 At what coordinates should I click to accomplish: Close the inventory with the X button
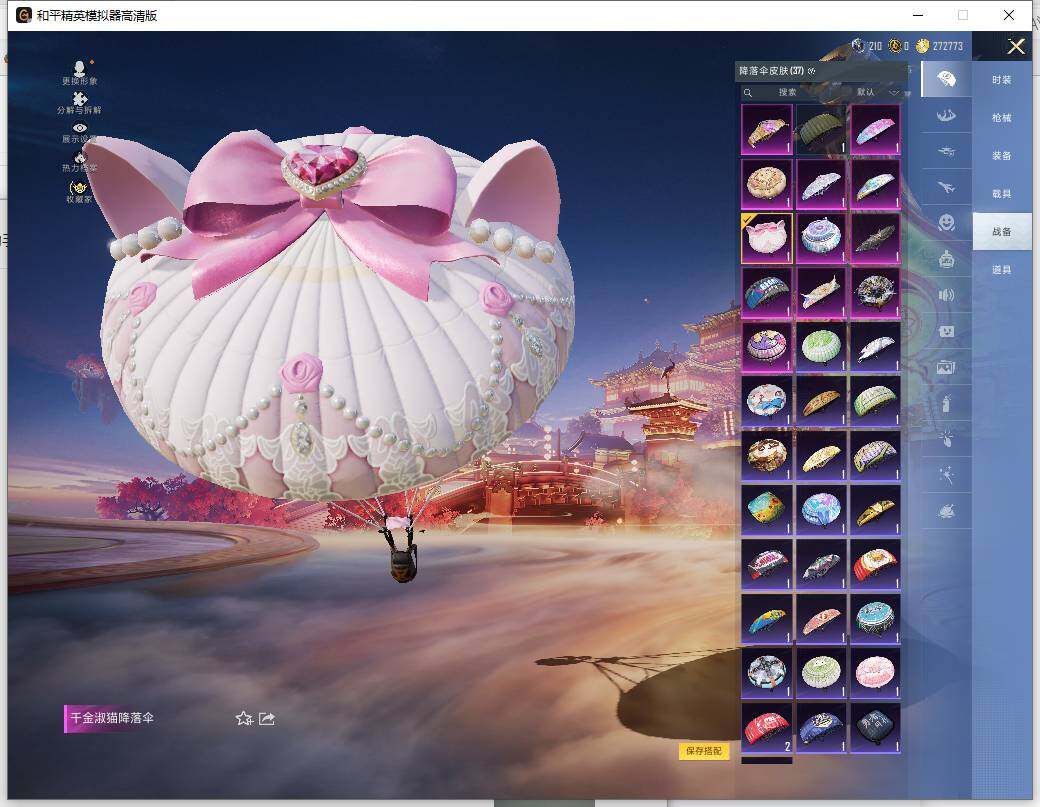[x=1016, y=46]
